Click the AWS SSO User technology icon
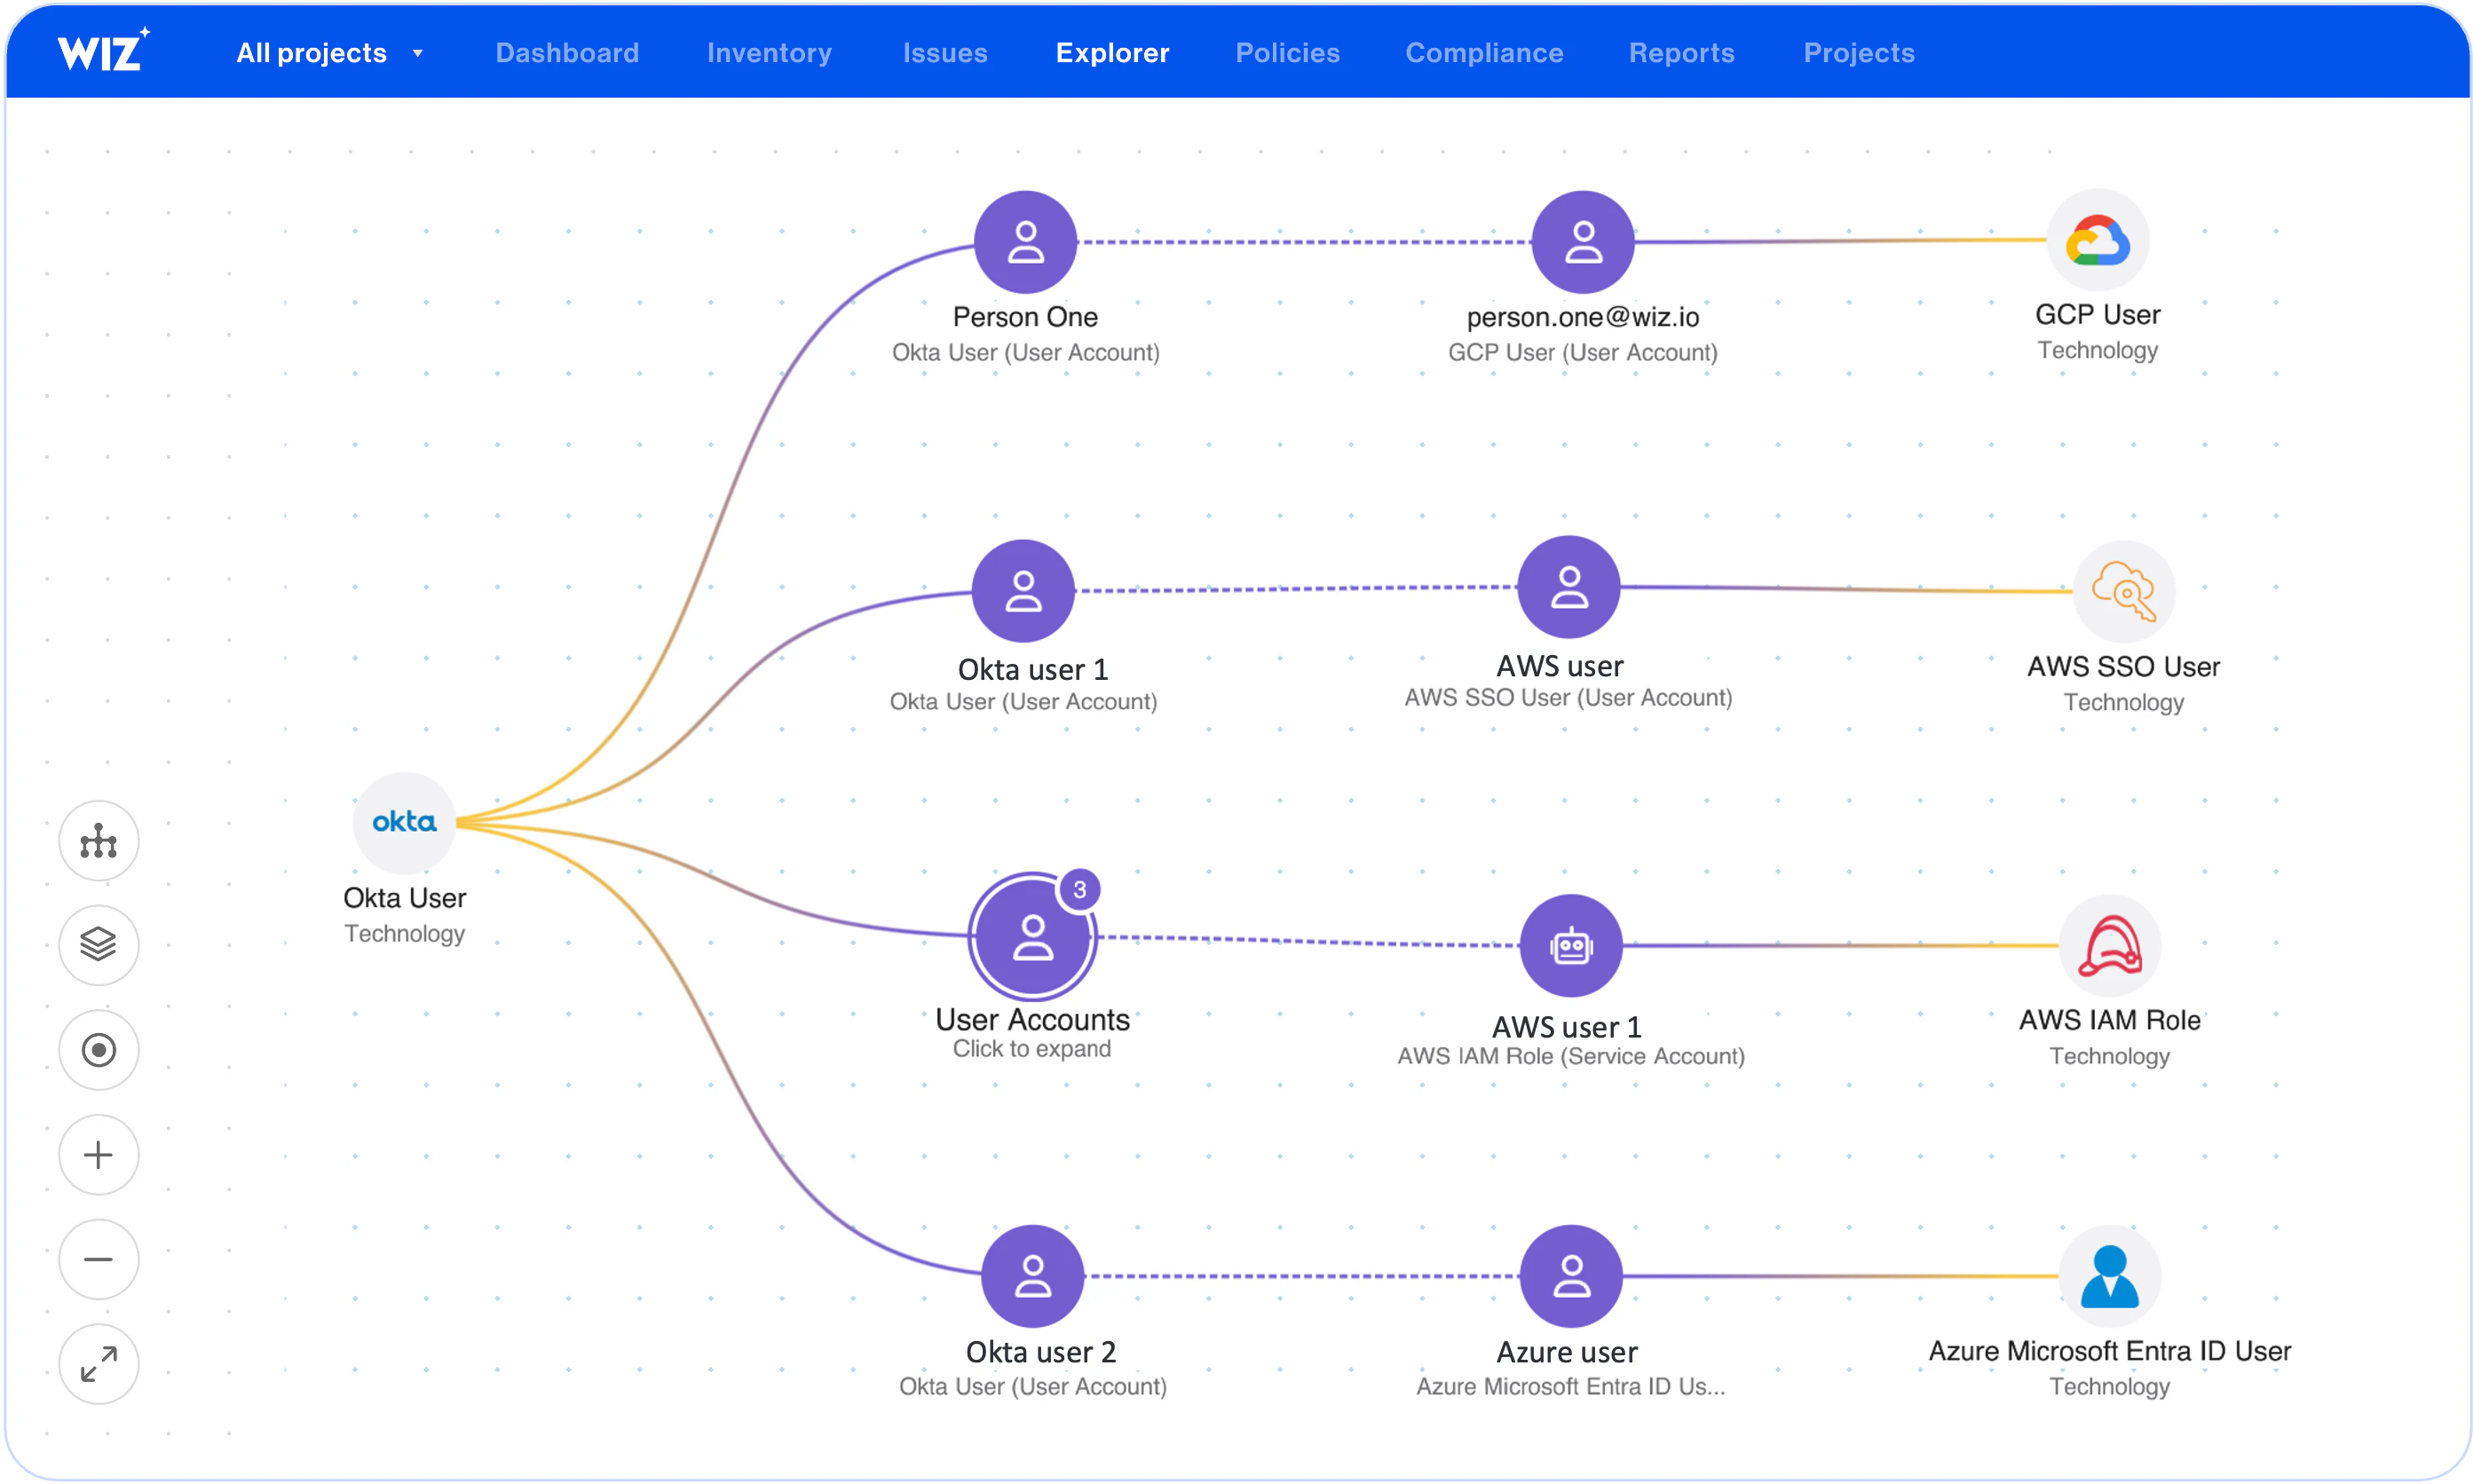The height and width of the screenshot is (1484, 2473). click(2123, 592)
